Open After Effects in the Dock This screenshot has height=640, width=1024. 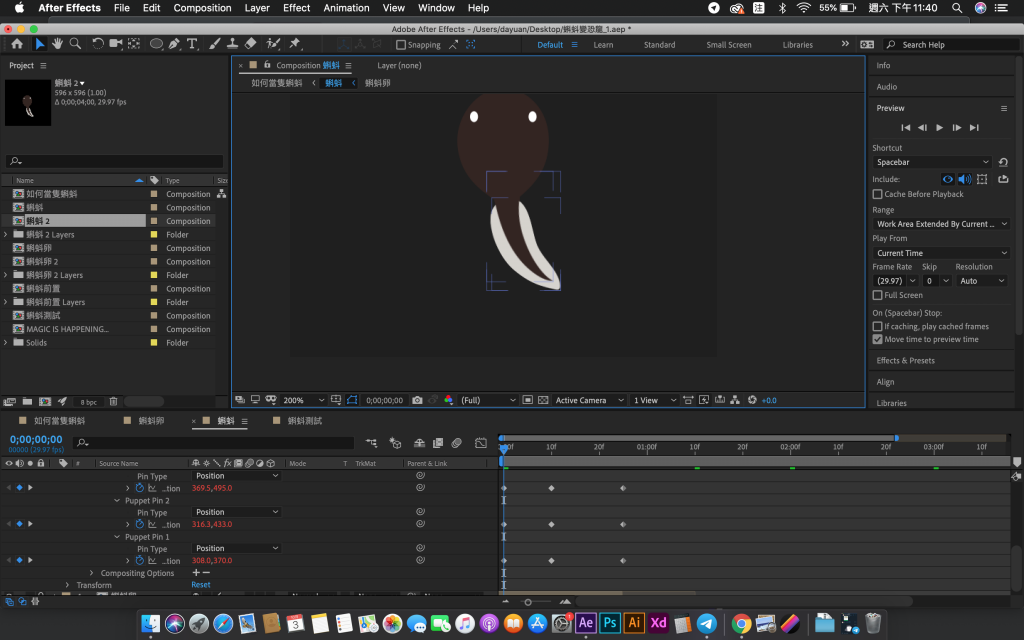click(x=586, y=623)
